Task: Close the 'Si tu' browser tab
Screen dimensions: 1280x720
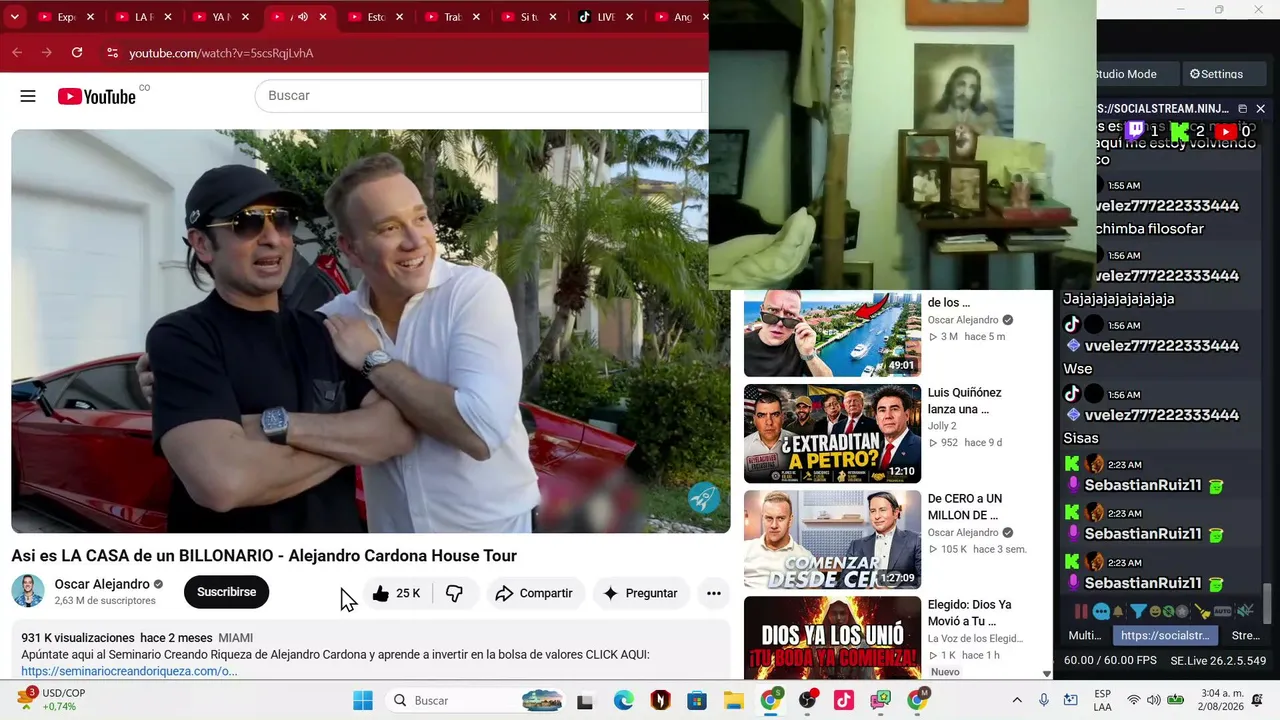Action: click(553, 17)
